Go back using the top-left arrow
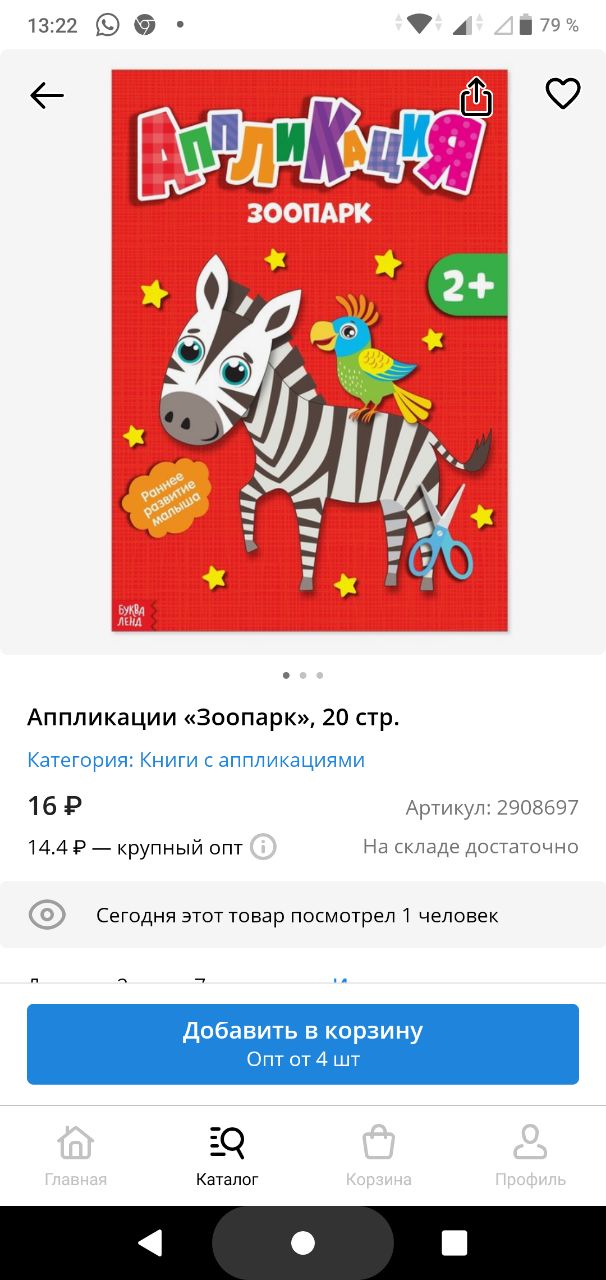The height and width of the screenshot is (1280, 606). (x=46, y=95)
